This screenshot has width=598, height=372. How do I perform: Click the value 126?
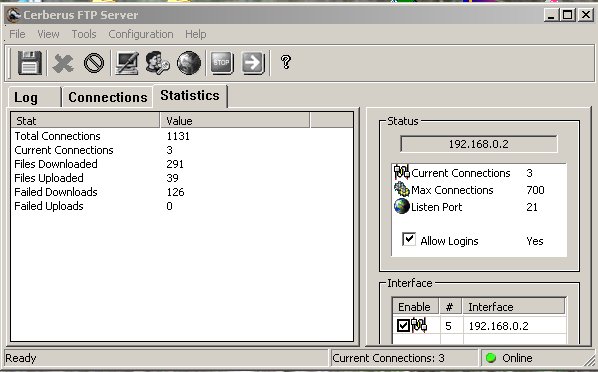tap(175, 192)
